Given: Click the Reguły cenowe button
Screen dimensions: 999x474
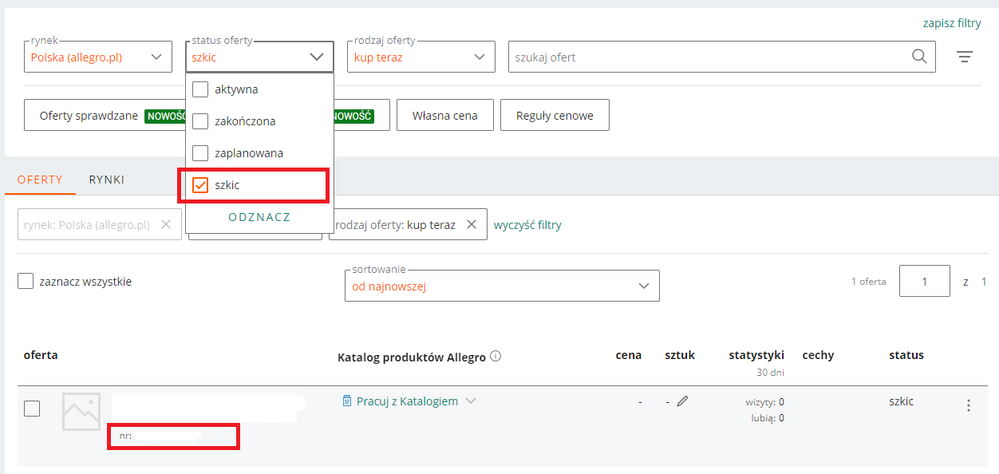Looking at the screenshot, I should (554, 115).
